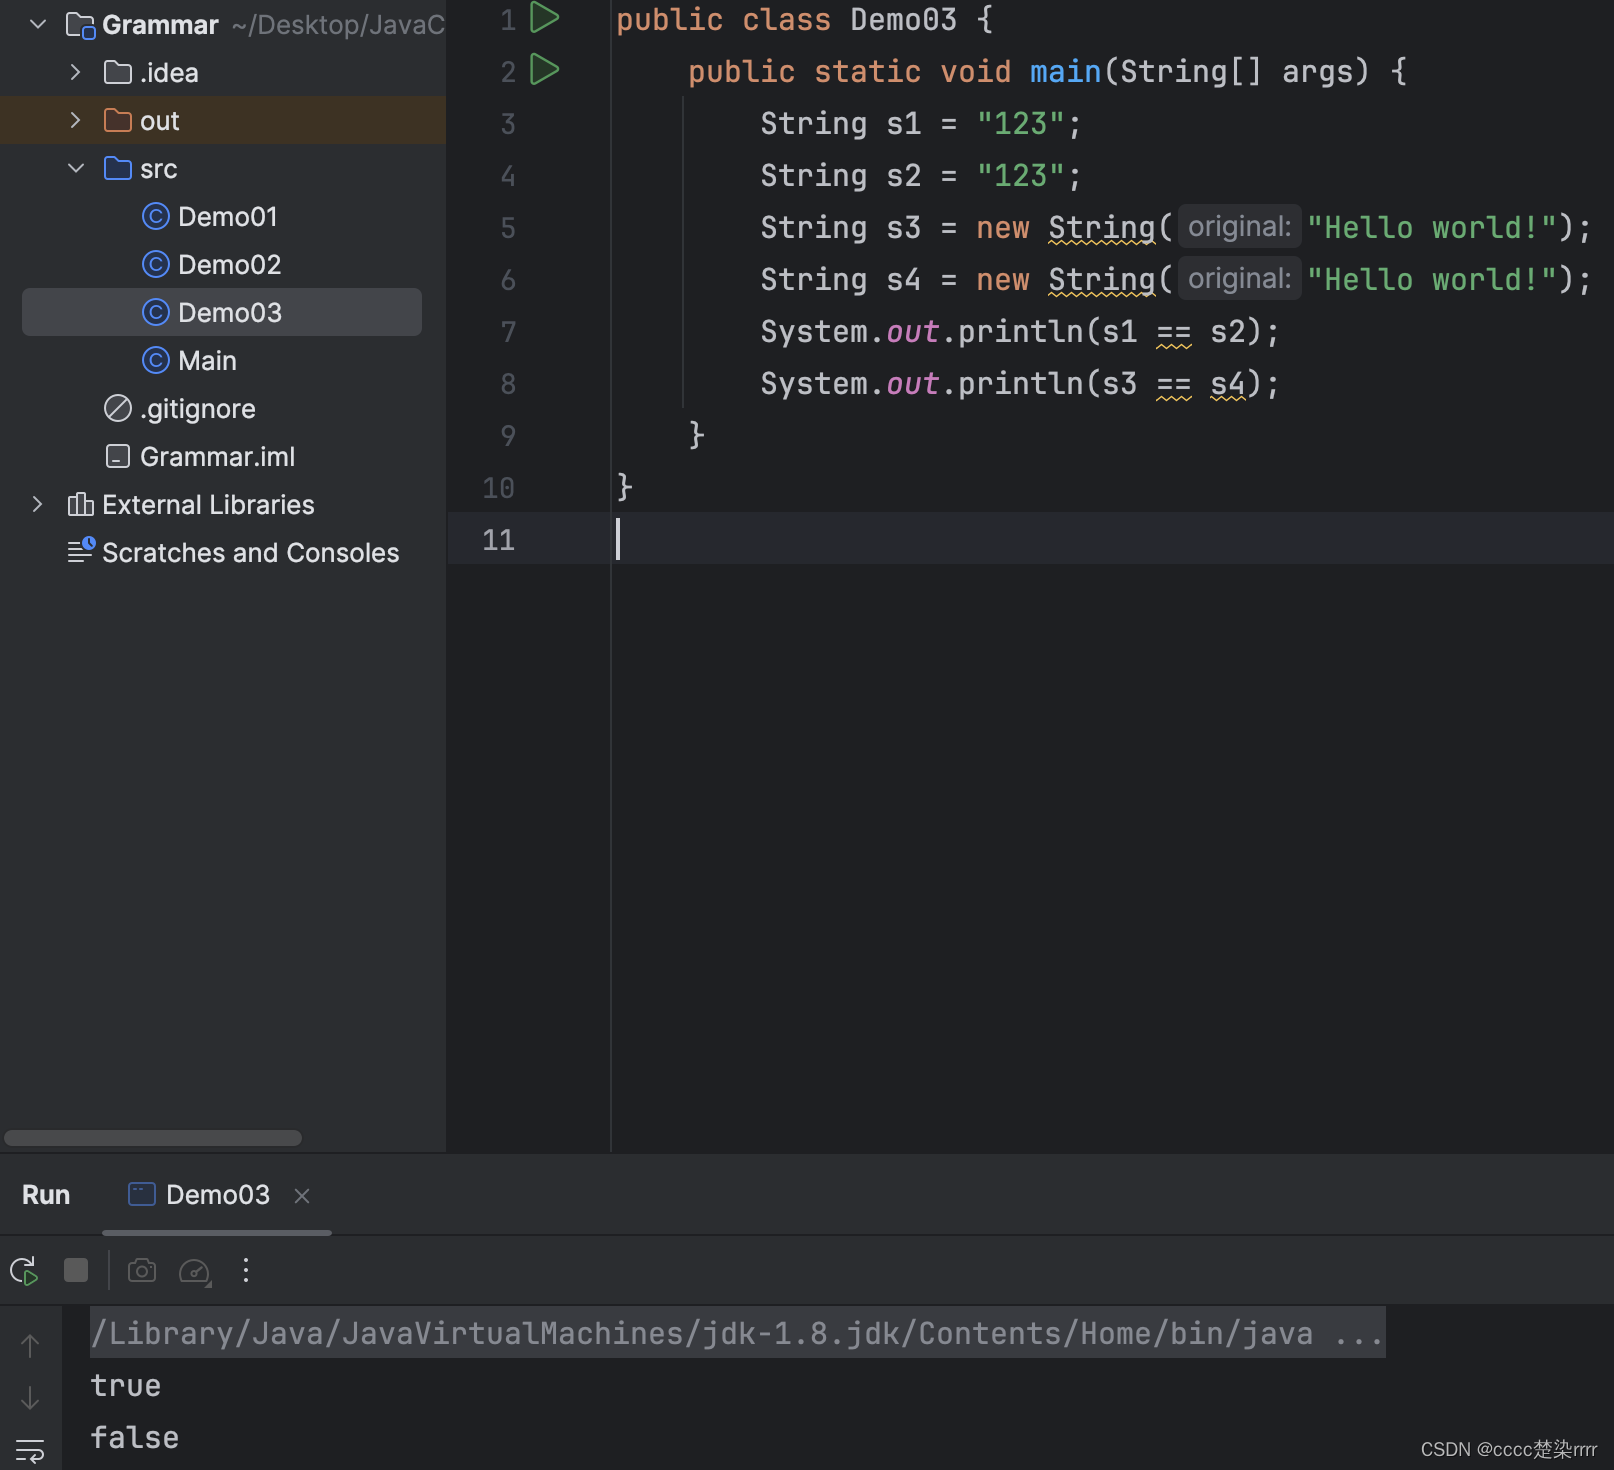Image resolution: width=1614 pixels, height=1470 pixels.
Task: Toggle soft-wrap in the console output
Action: 30,1450
